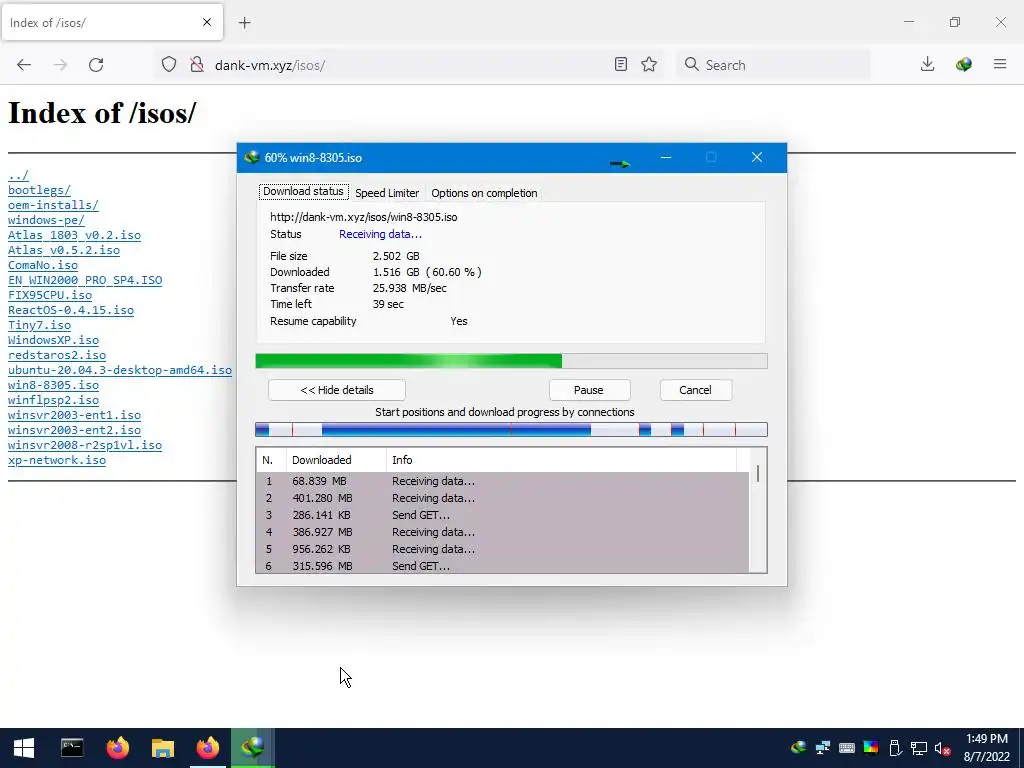Open the oem-installs/ folder link
Viewport: 1024px width, 768px height.
click(x=54, y=205)
